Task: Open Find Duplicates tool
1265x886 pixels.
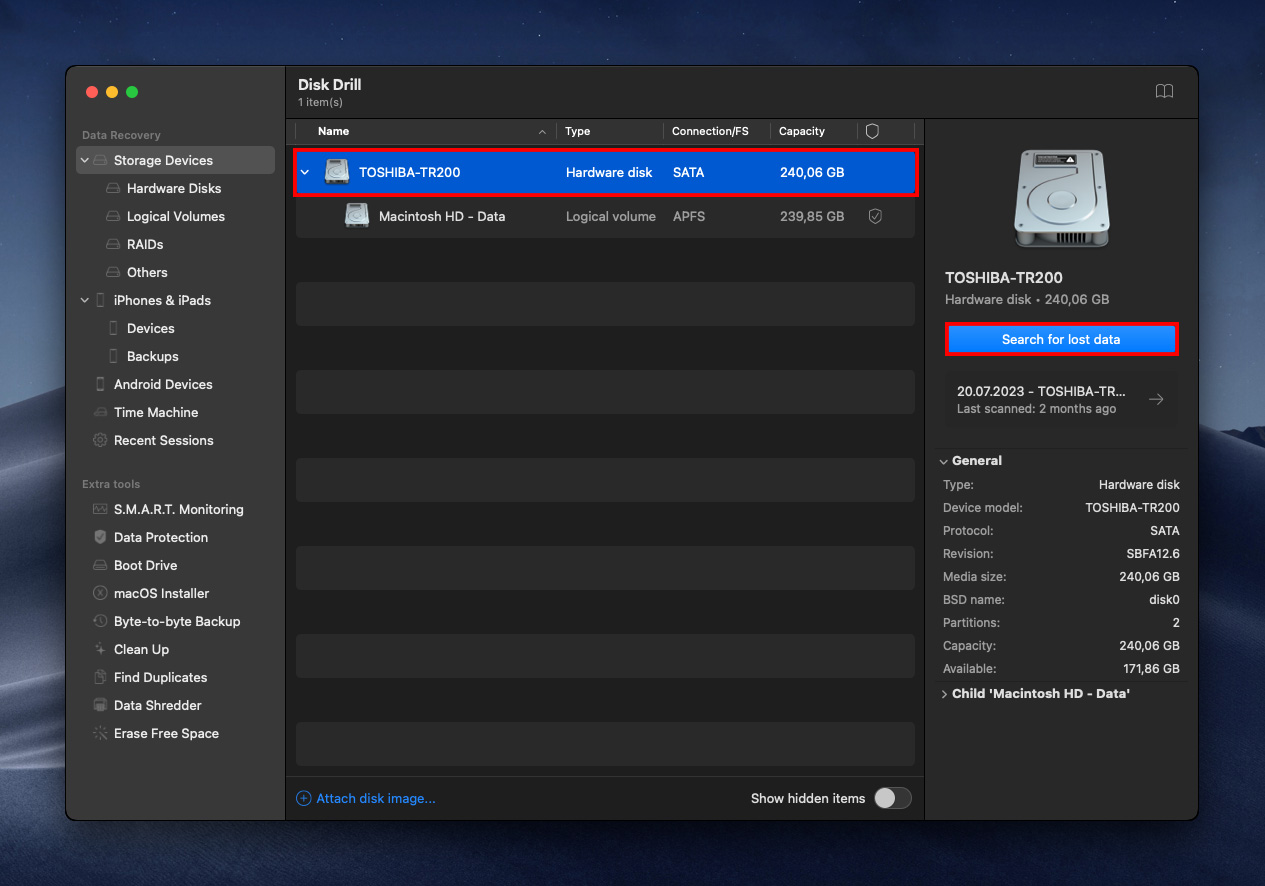Action: [161, 677]
